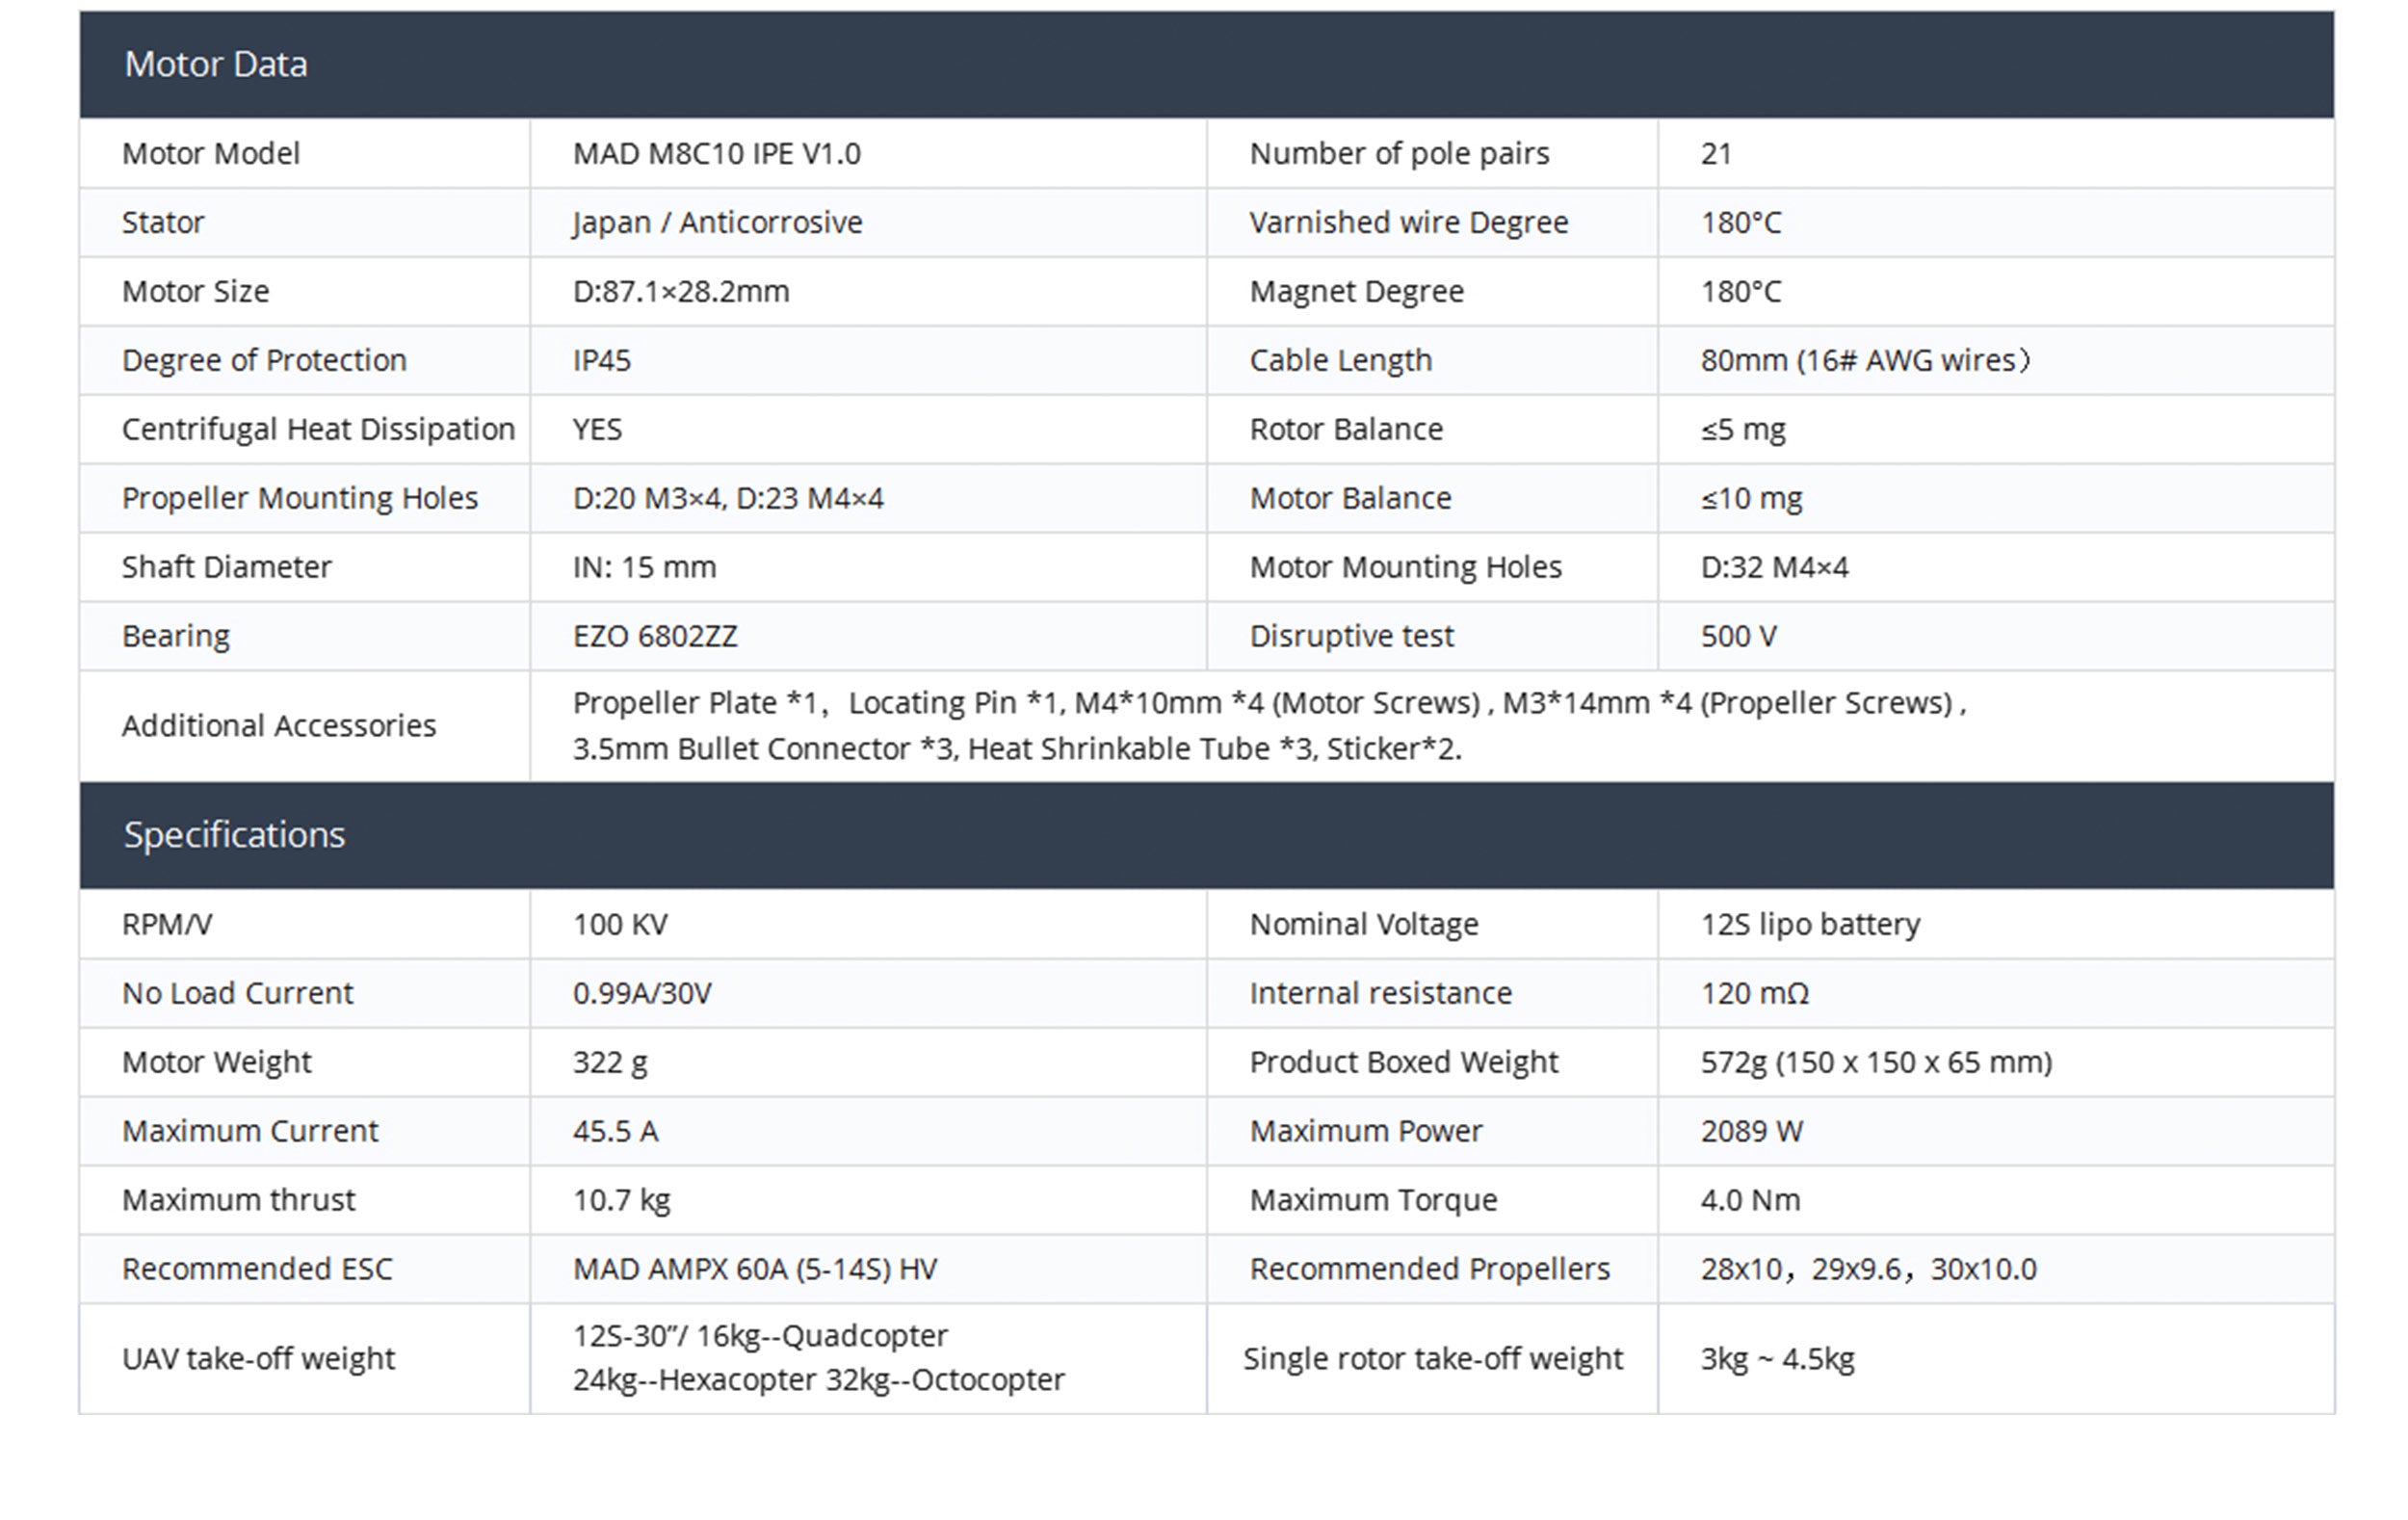Click the Recommended Propellers label
Viewport: 2408px width, 1520px height.
click(x=1429, y=1269)
